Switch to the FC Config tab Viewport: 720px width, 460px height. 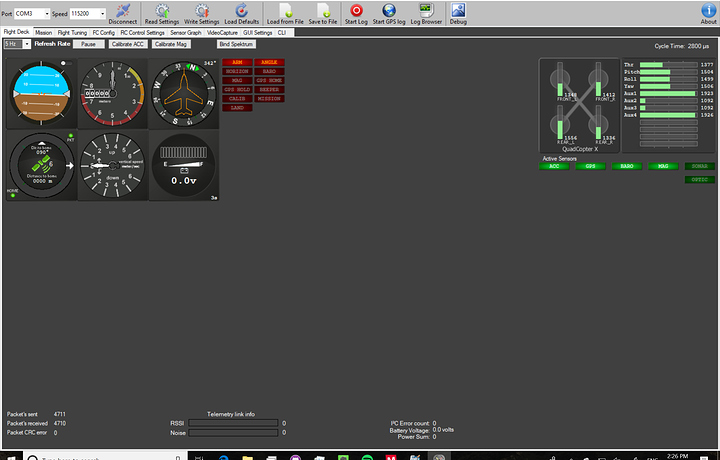click(x=104, y=33)
